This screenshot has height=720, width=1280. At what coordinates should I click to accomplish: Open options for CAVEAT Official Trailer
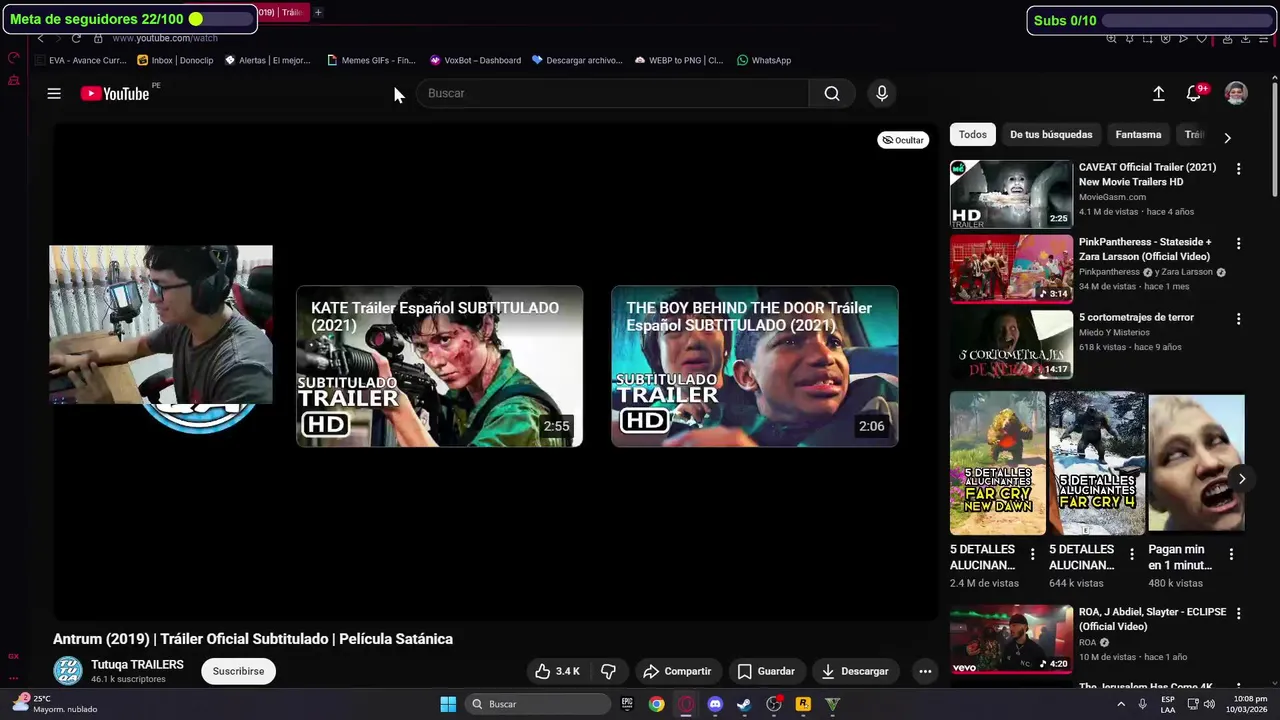click(1238, 169)
